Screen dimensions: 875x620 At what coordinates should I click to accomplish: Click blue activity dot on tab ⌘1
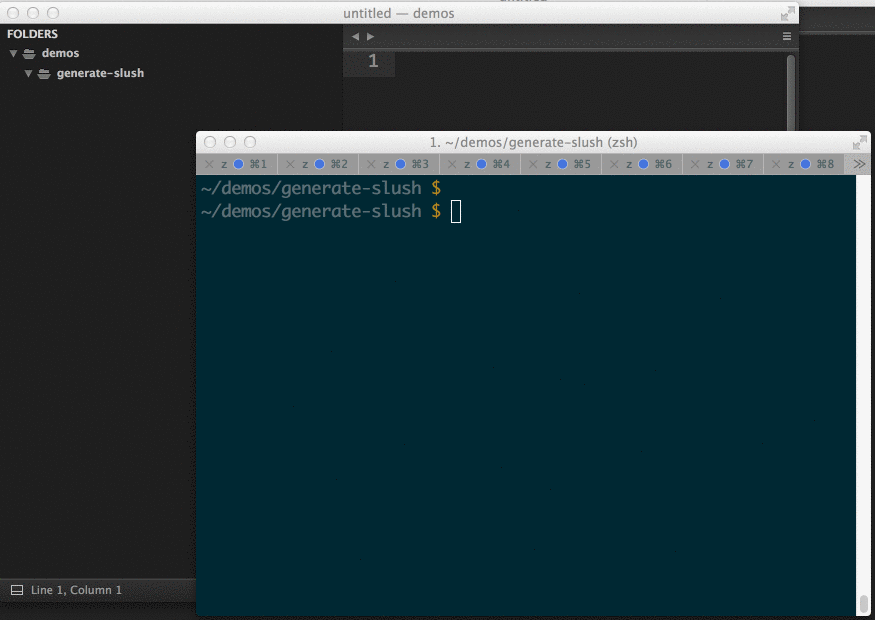point(238,164)
